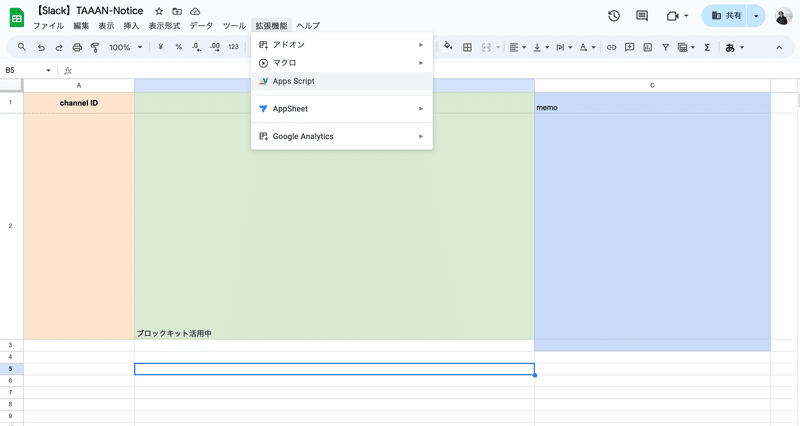Open the borders tool
The height and width of the screenshot is (426, 800).
pyautogui.click(x=467, y=47)
